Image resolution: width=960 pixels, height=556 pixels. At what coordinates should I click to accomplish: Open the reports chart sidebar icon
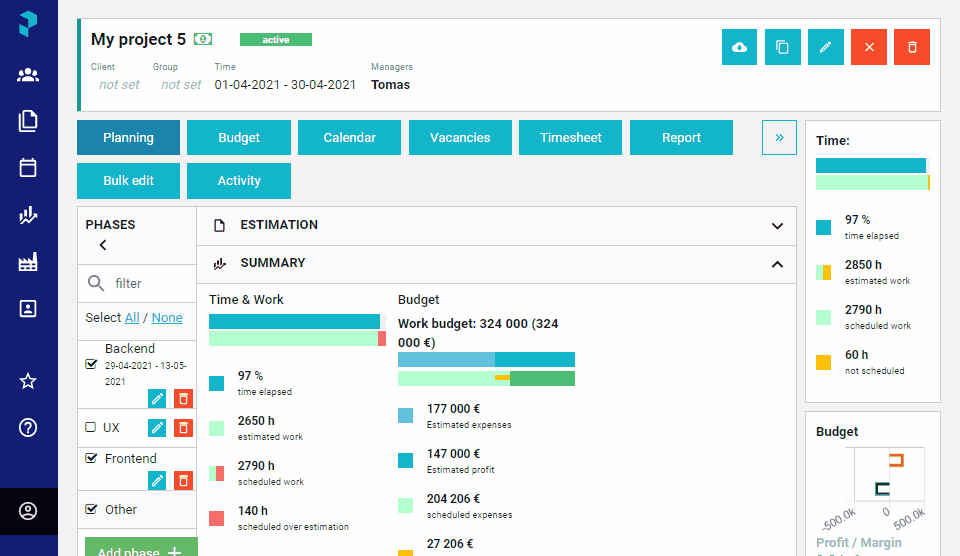click(x=28, y=215)
